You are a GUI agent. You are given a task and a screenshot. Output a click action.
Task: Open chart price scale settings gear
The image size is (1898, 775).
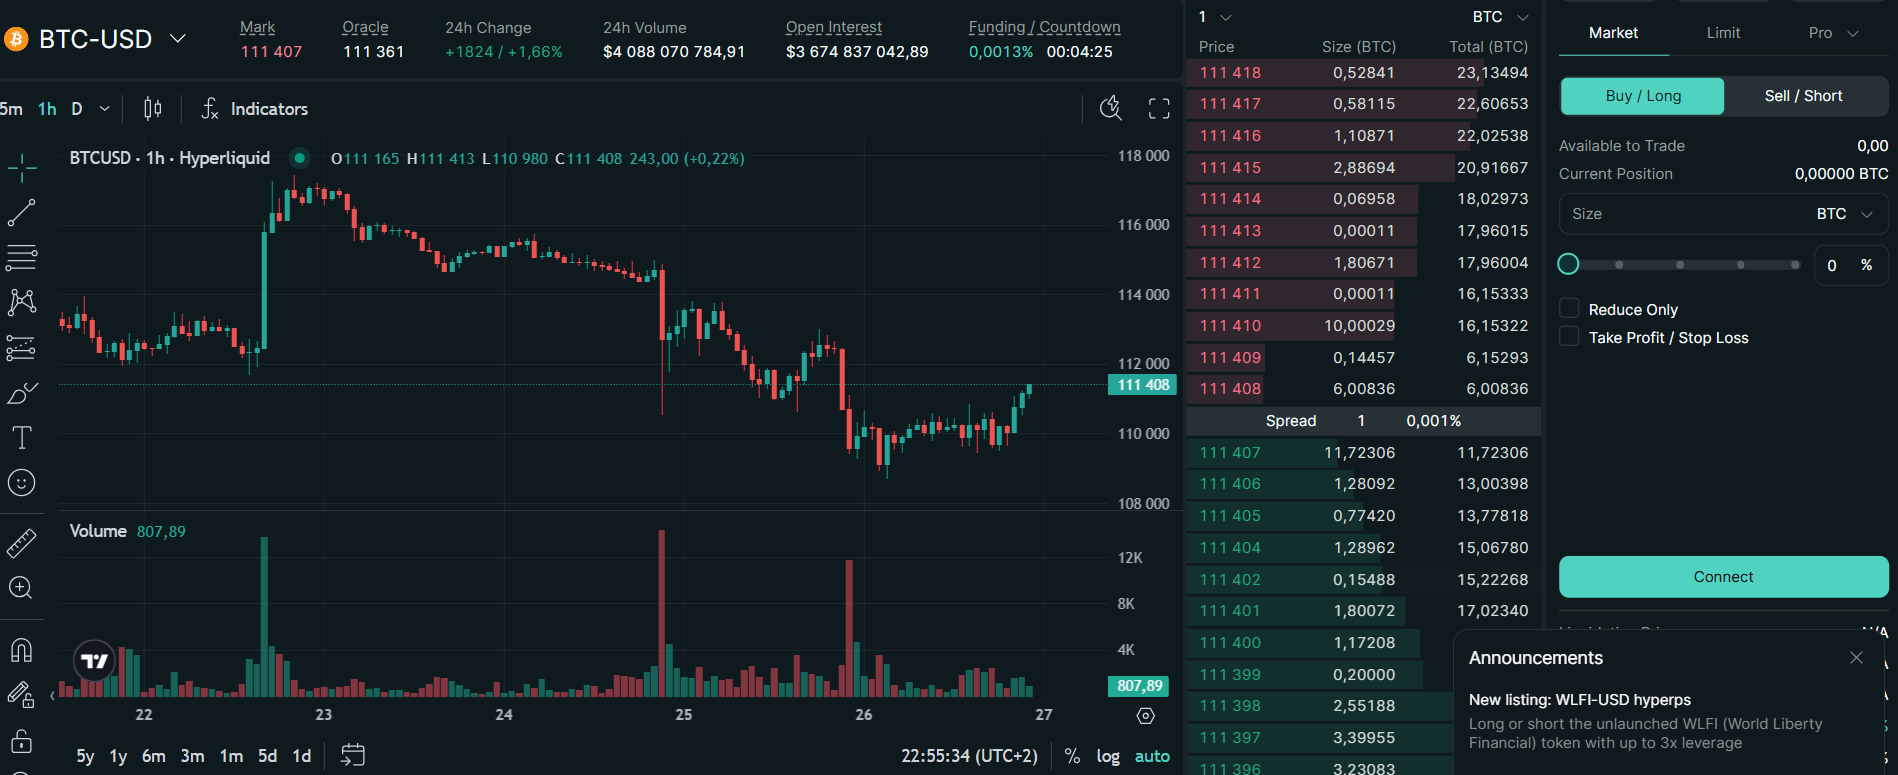[x=1146, y=716]
